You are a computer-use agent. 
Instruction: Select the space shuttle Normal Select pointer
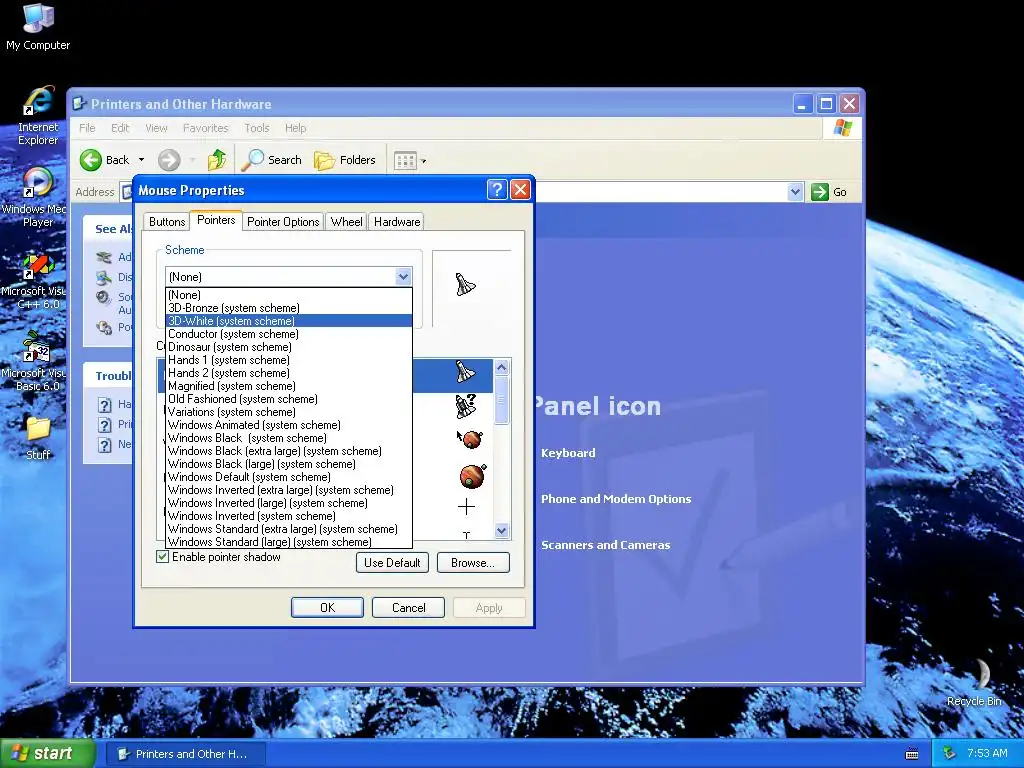(465, 372)
